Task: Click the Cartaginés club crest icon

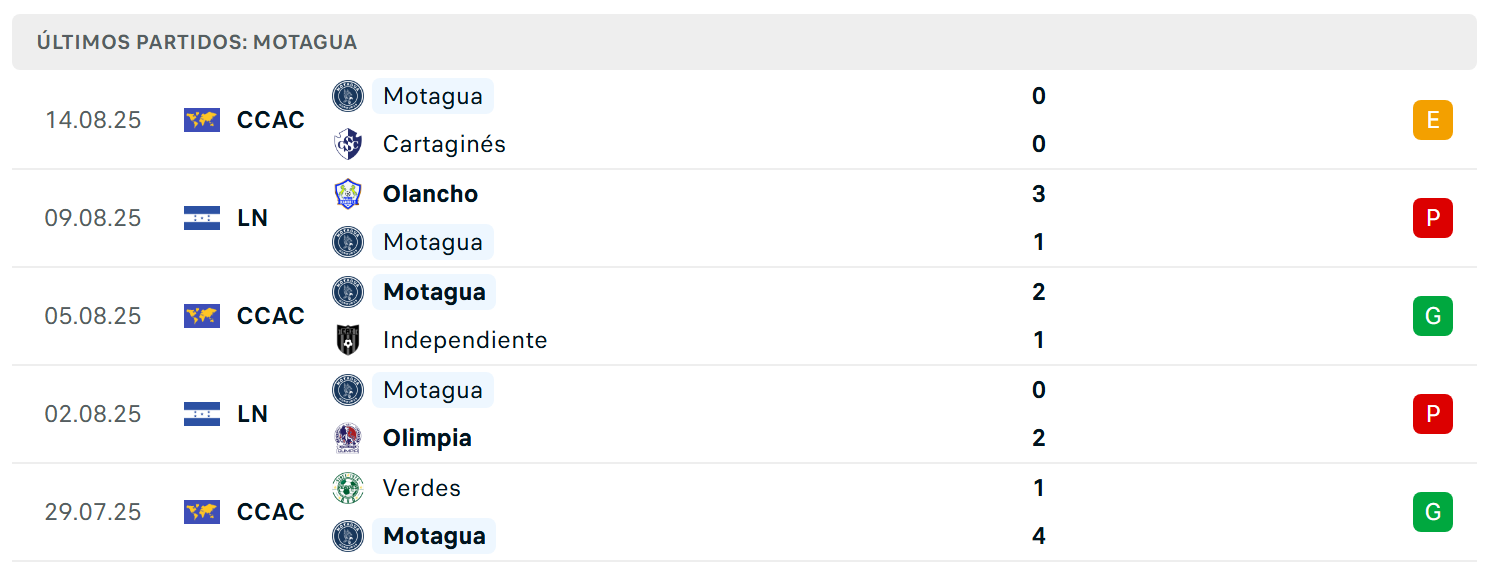Action: click(x=348, y=144)
